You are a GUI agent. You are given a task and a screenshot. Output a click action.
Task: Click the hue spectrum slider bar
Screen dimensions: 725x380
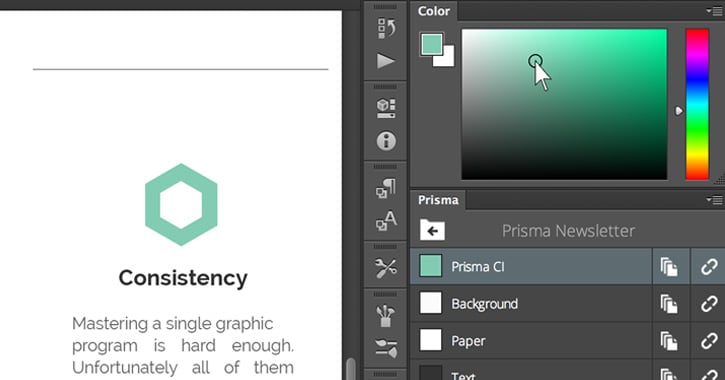pyautogui.click(x=697, y=104)
